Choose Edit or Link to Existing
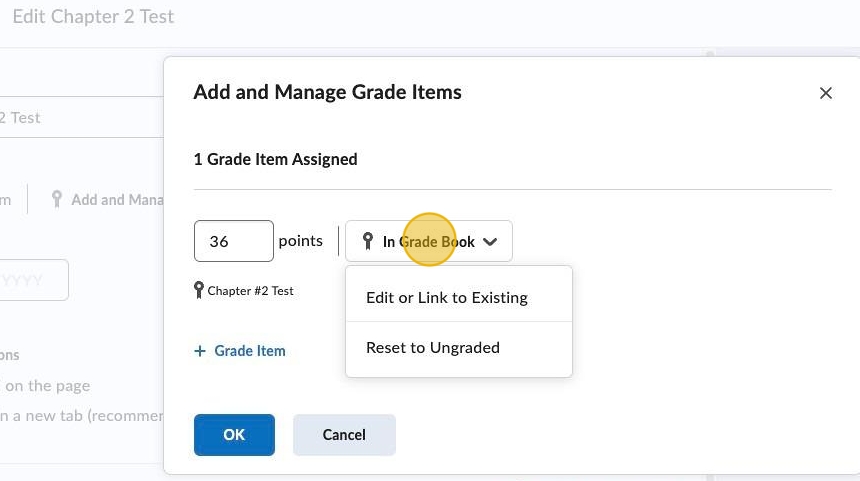This screenshot has height=481, width=860. click(x=447, y=298)
